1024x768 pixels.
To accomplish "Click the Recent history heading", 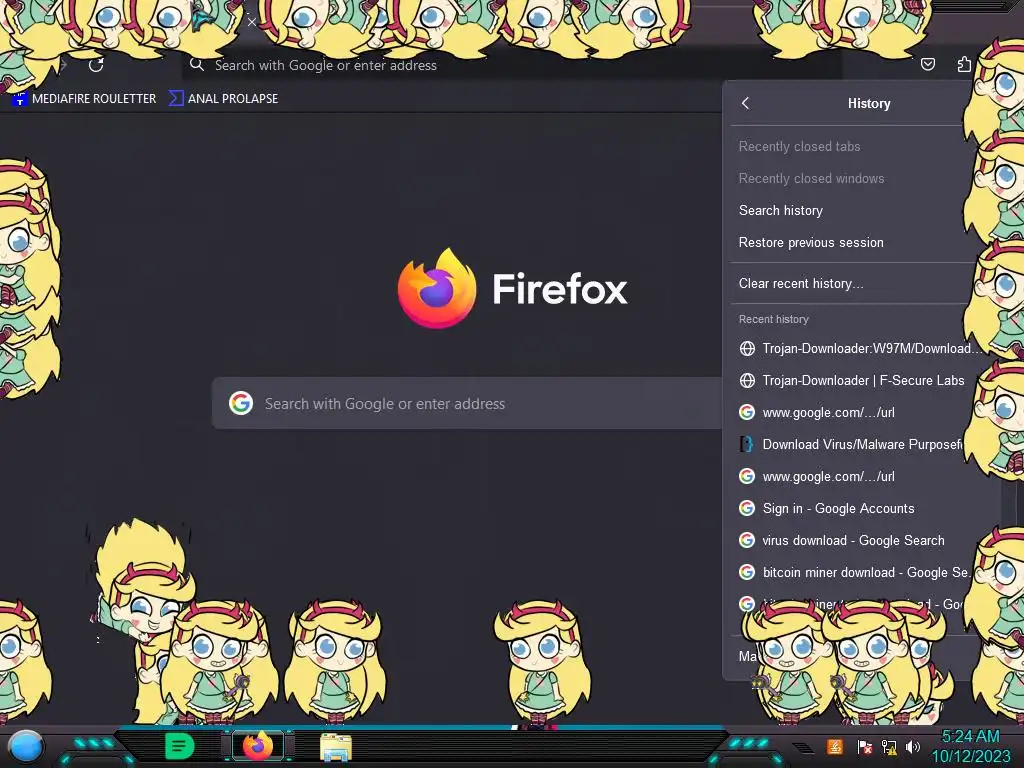I will click(x=773, y=319).
